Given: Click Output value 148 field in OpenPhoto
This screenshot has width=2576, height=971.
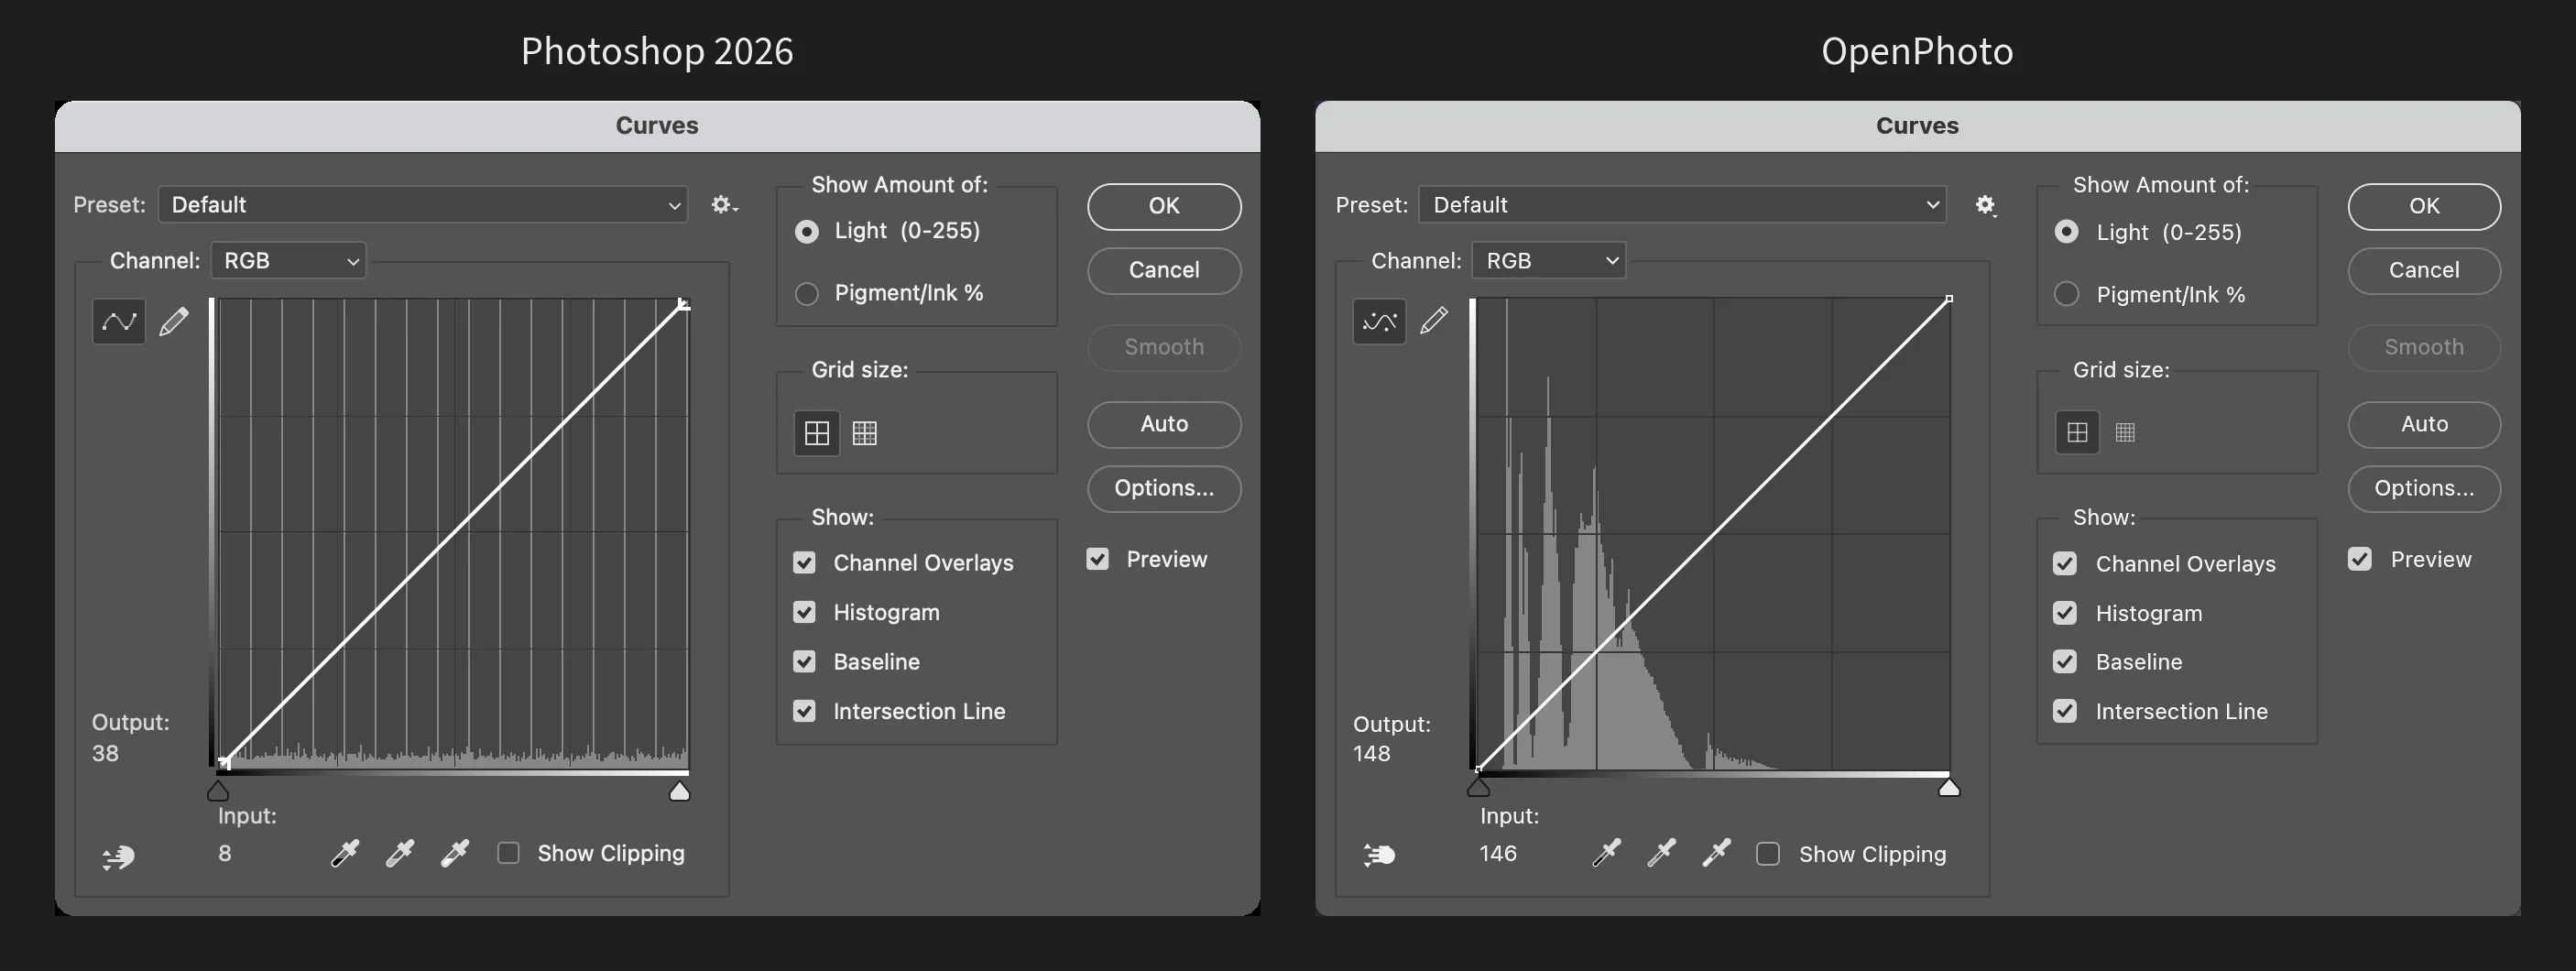Looking at the screenshot, I should [x=1372, y=753].
